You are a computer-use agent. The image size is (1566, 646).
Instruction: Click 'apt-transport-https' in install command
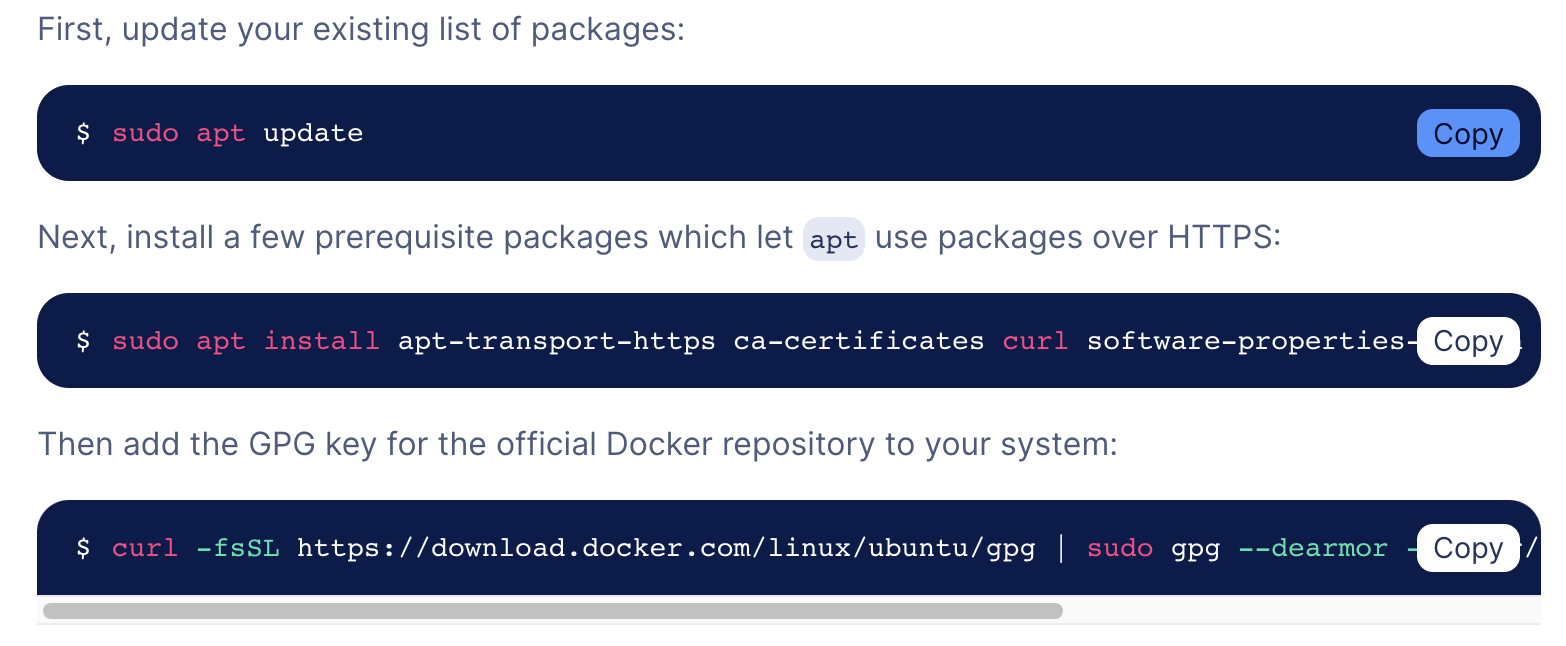557,341
